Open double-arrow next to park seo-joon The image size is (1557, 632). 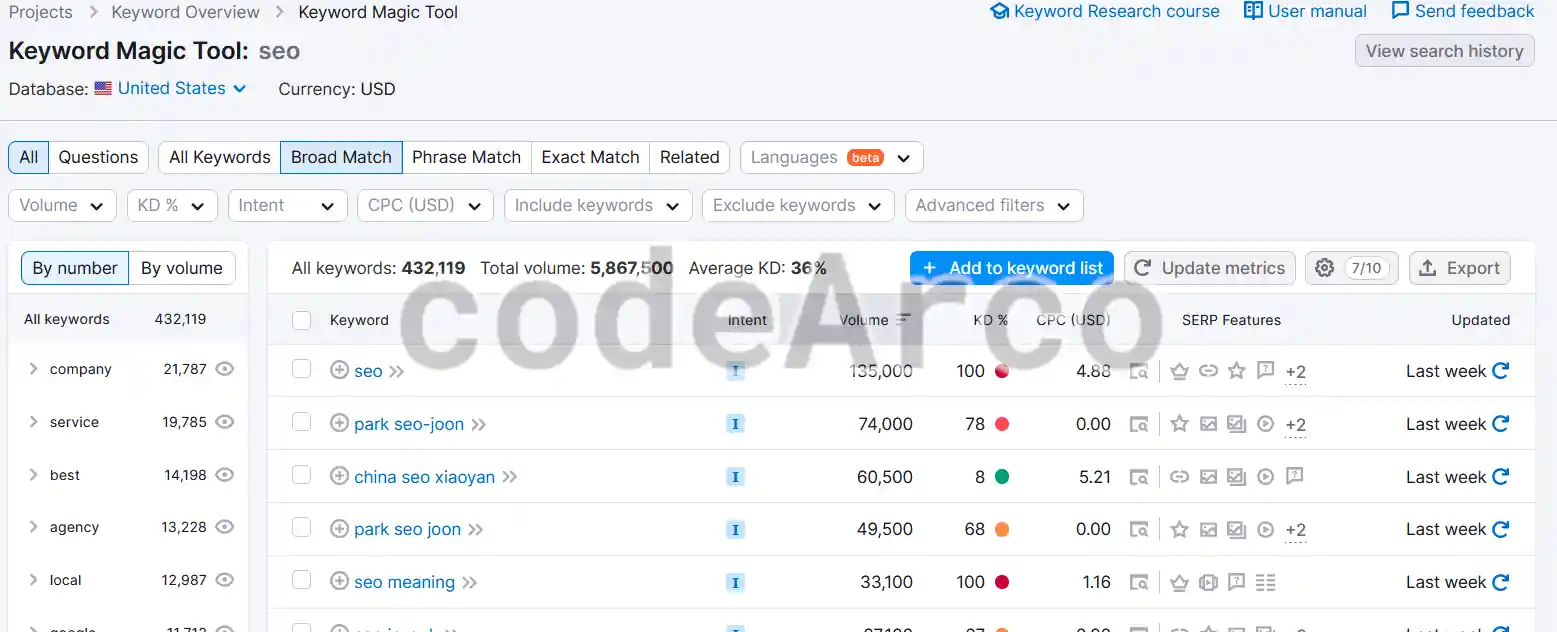[x=478, y=425]
